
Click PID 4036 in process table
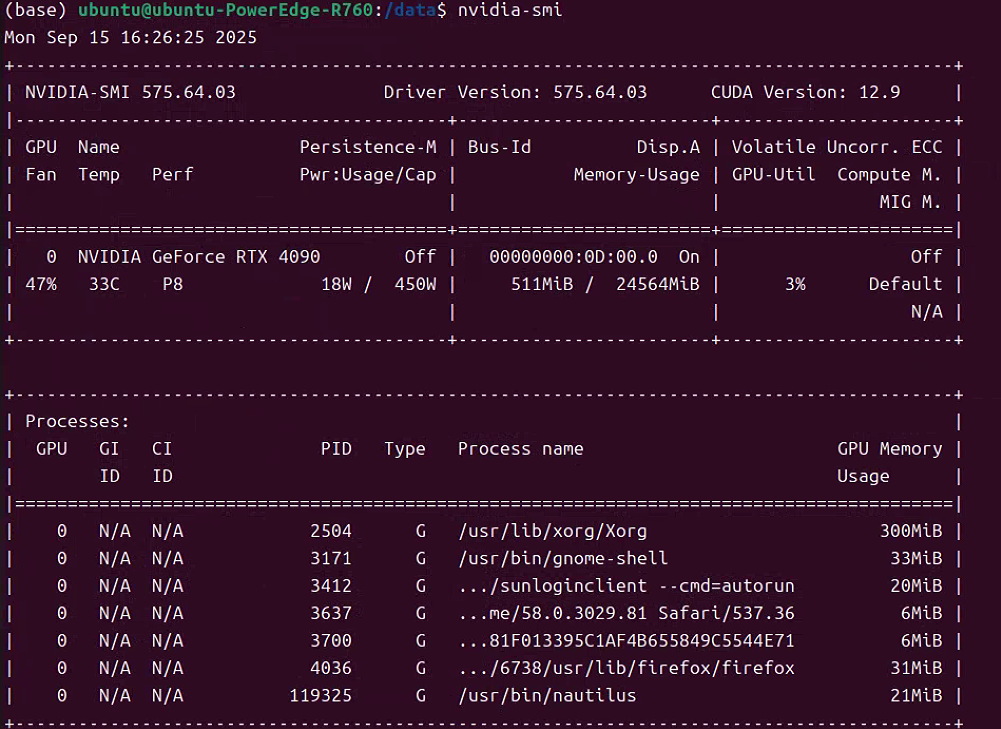click(331, 669)
